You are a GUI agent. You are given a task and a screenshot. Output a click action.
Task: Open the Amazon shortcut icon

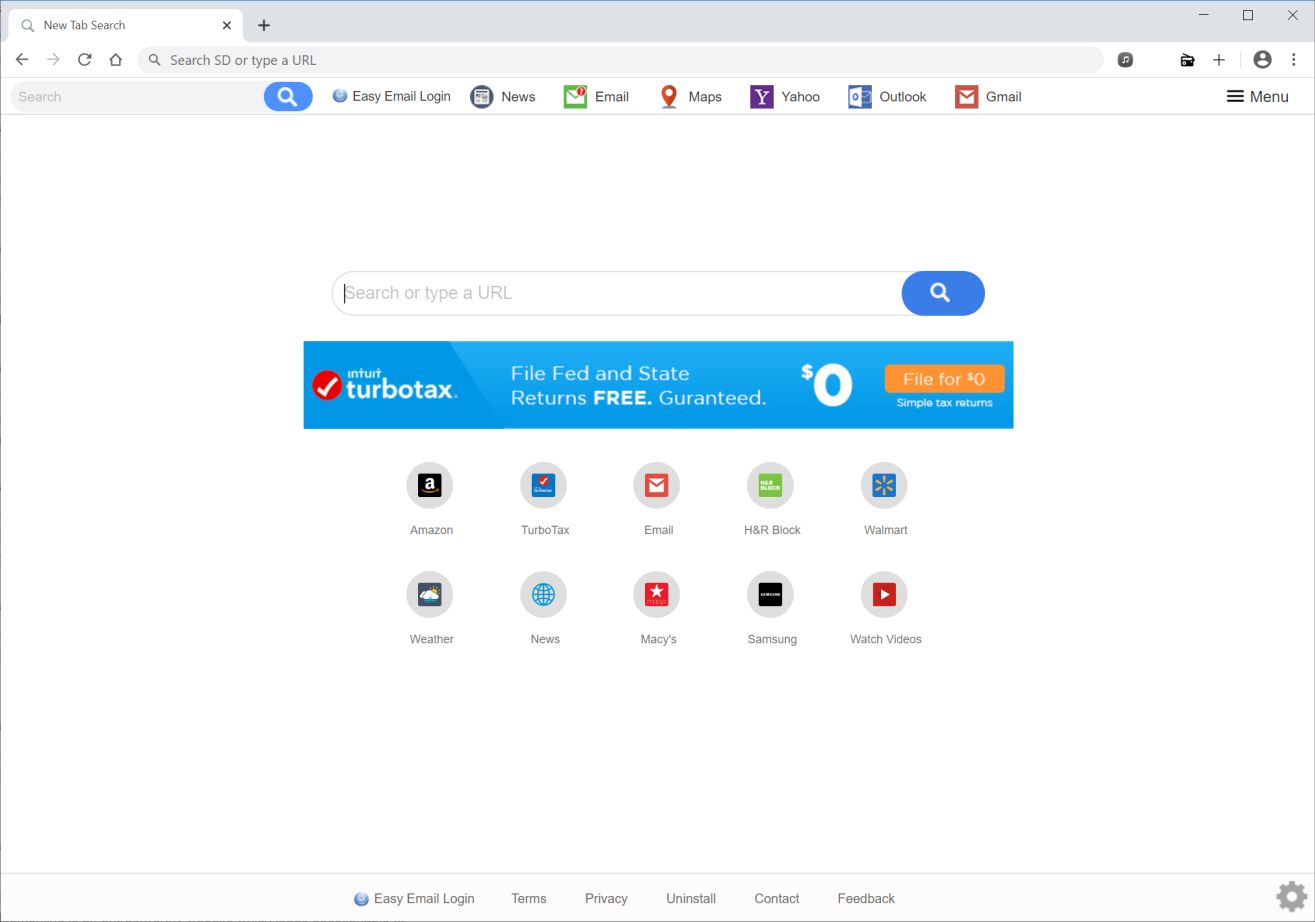430,484
